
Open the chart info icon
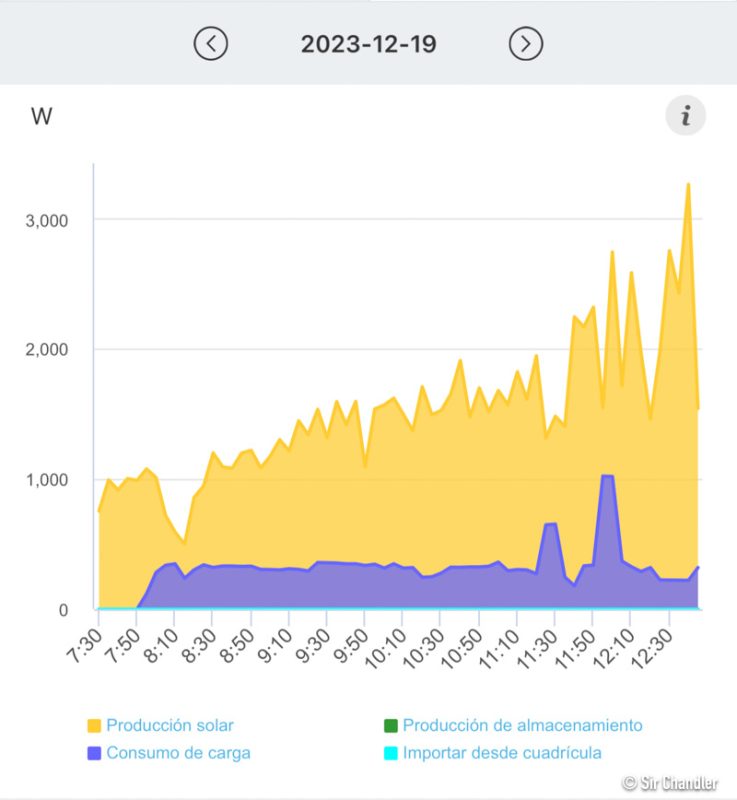click(x=685, y=116)
